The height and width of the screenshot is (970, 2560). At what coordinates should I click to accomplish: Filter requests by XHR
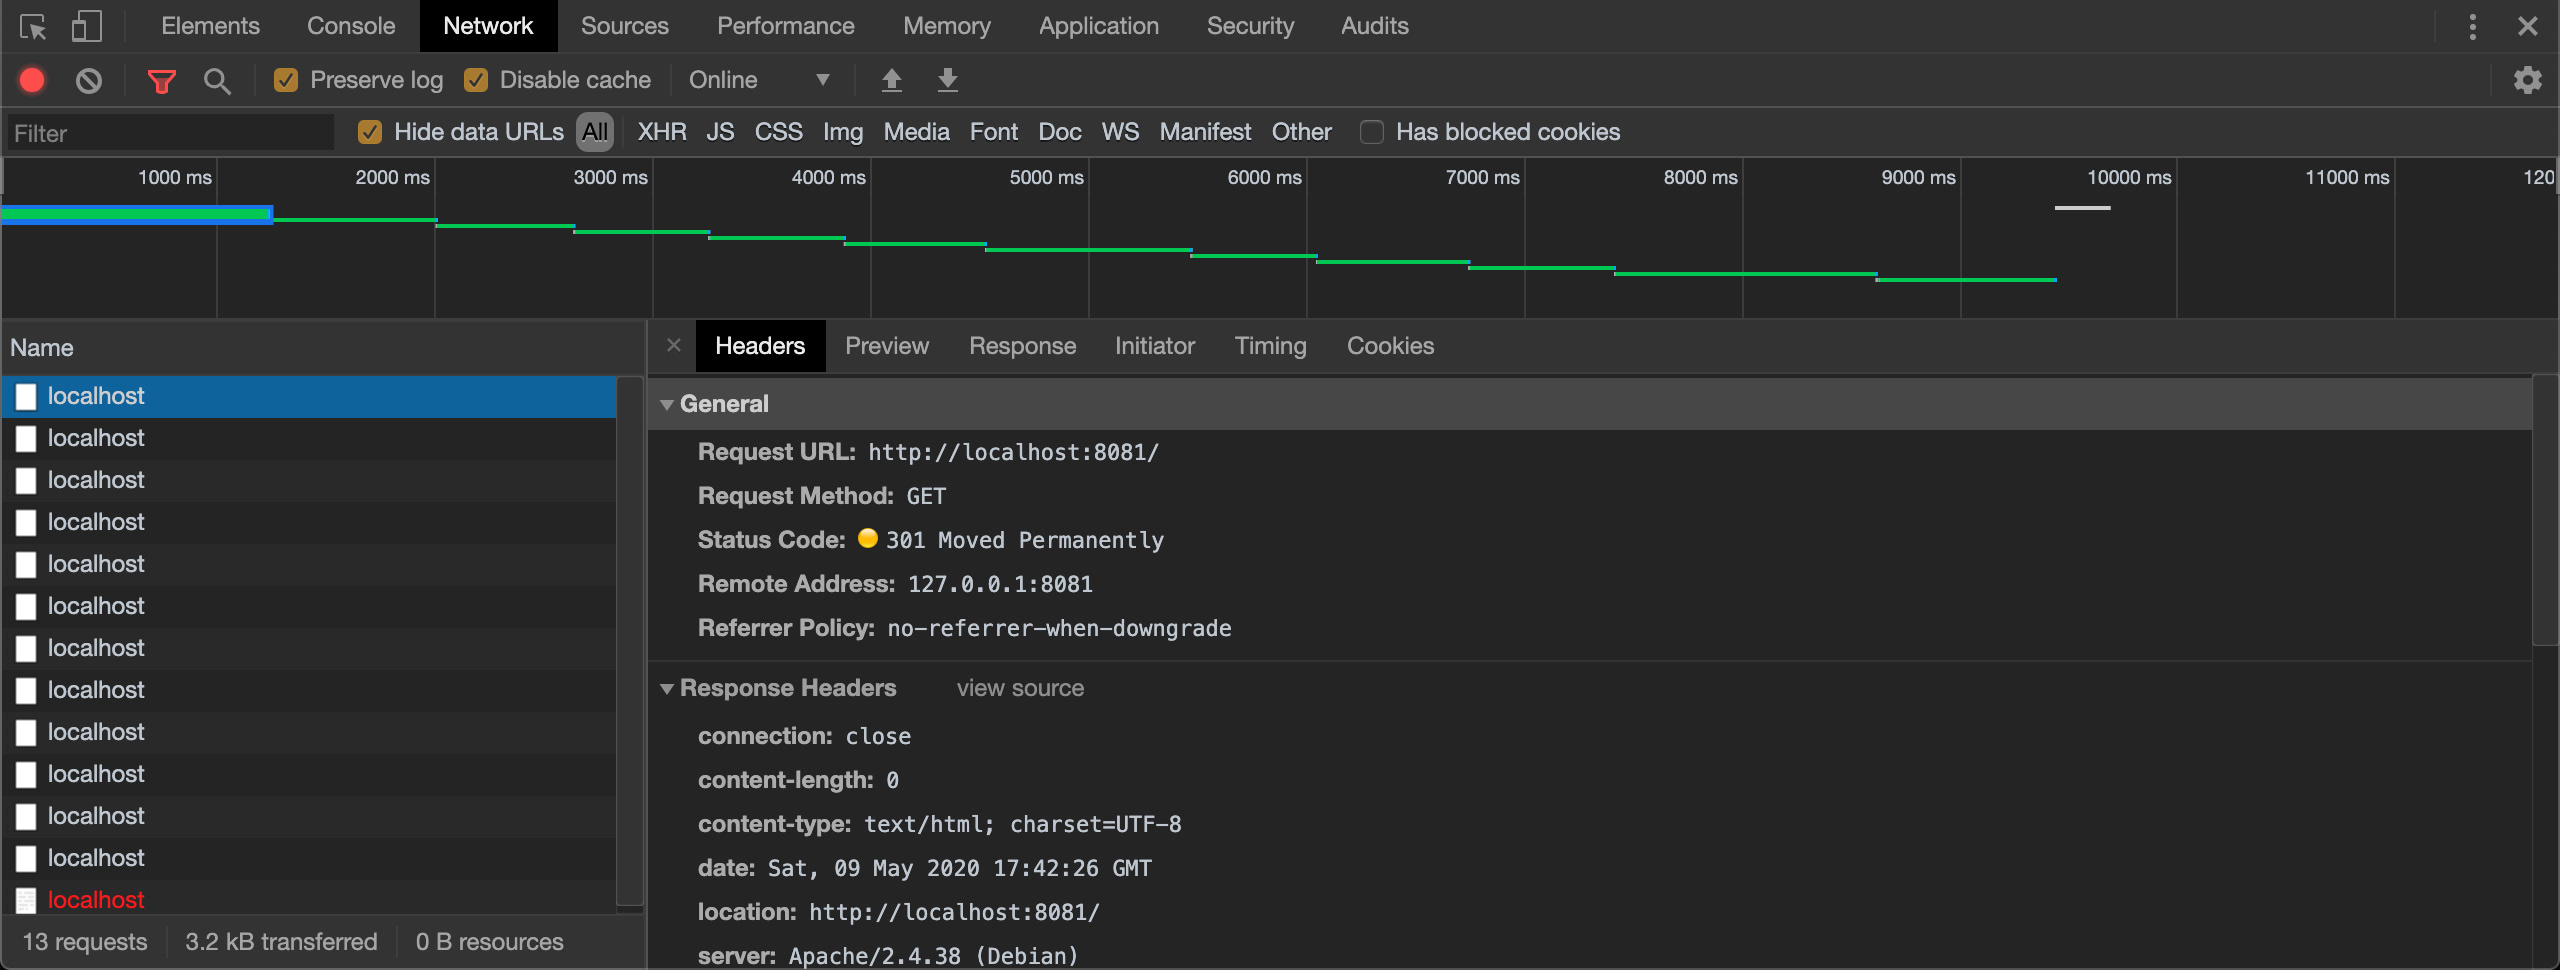pyautogui.click(x=662, y=132)
